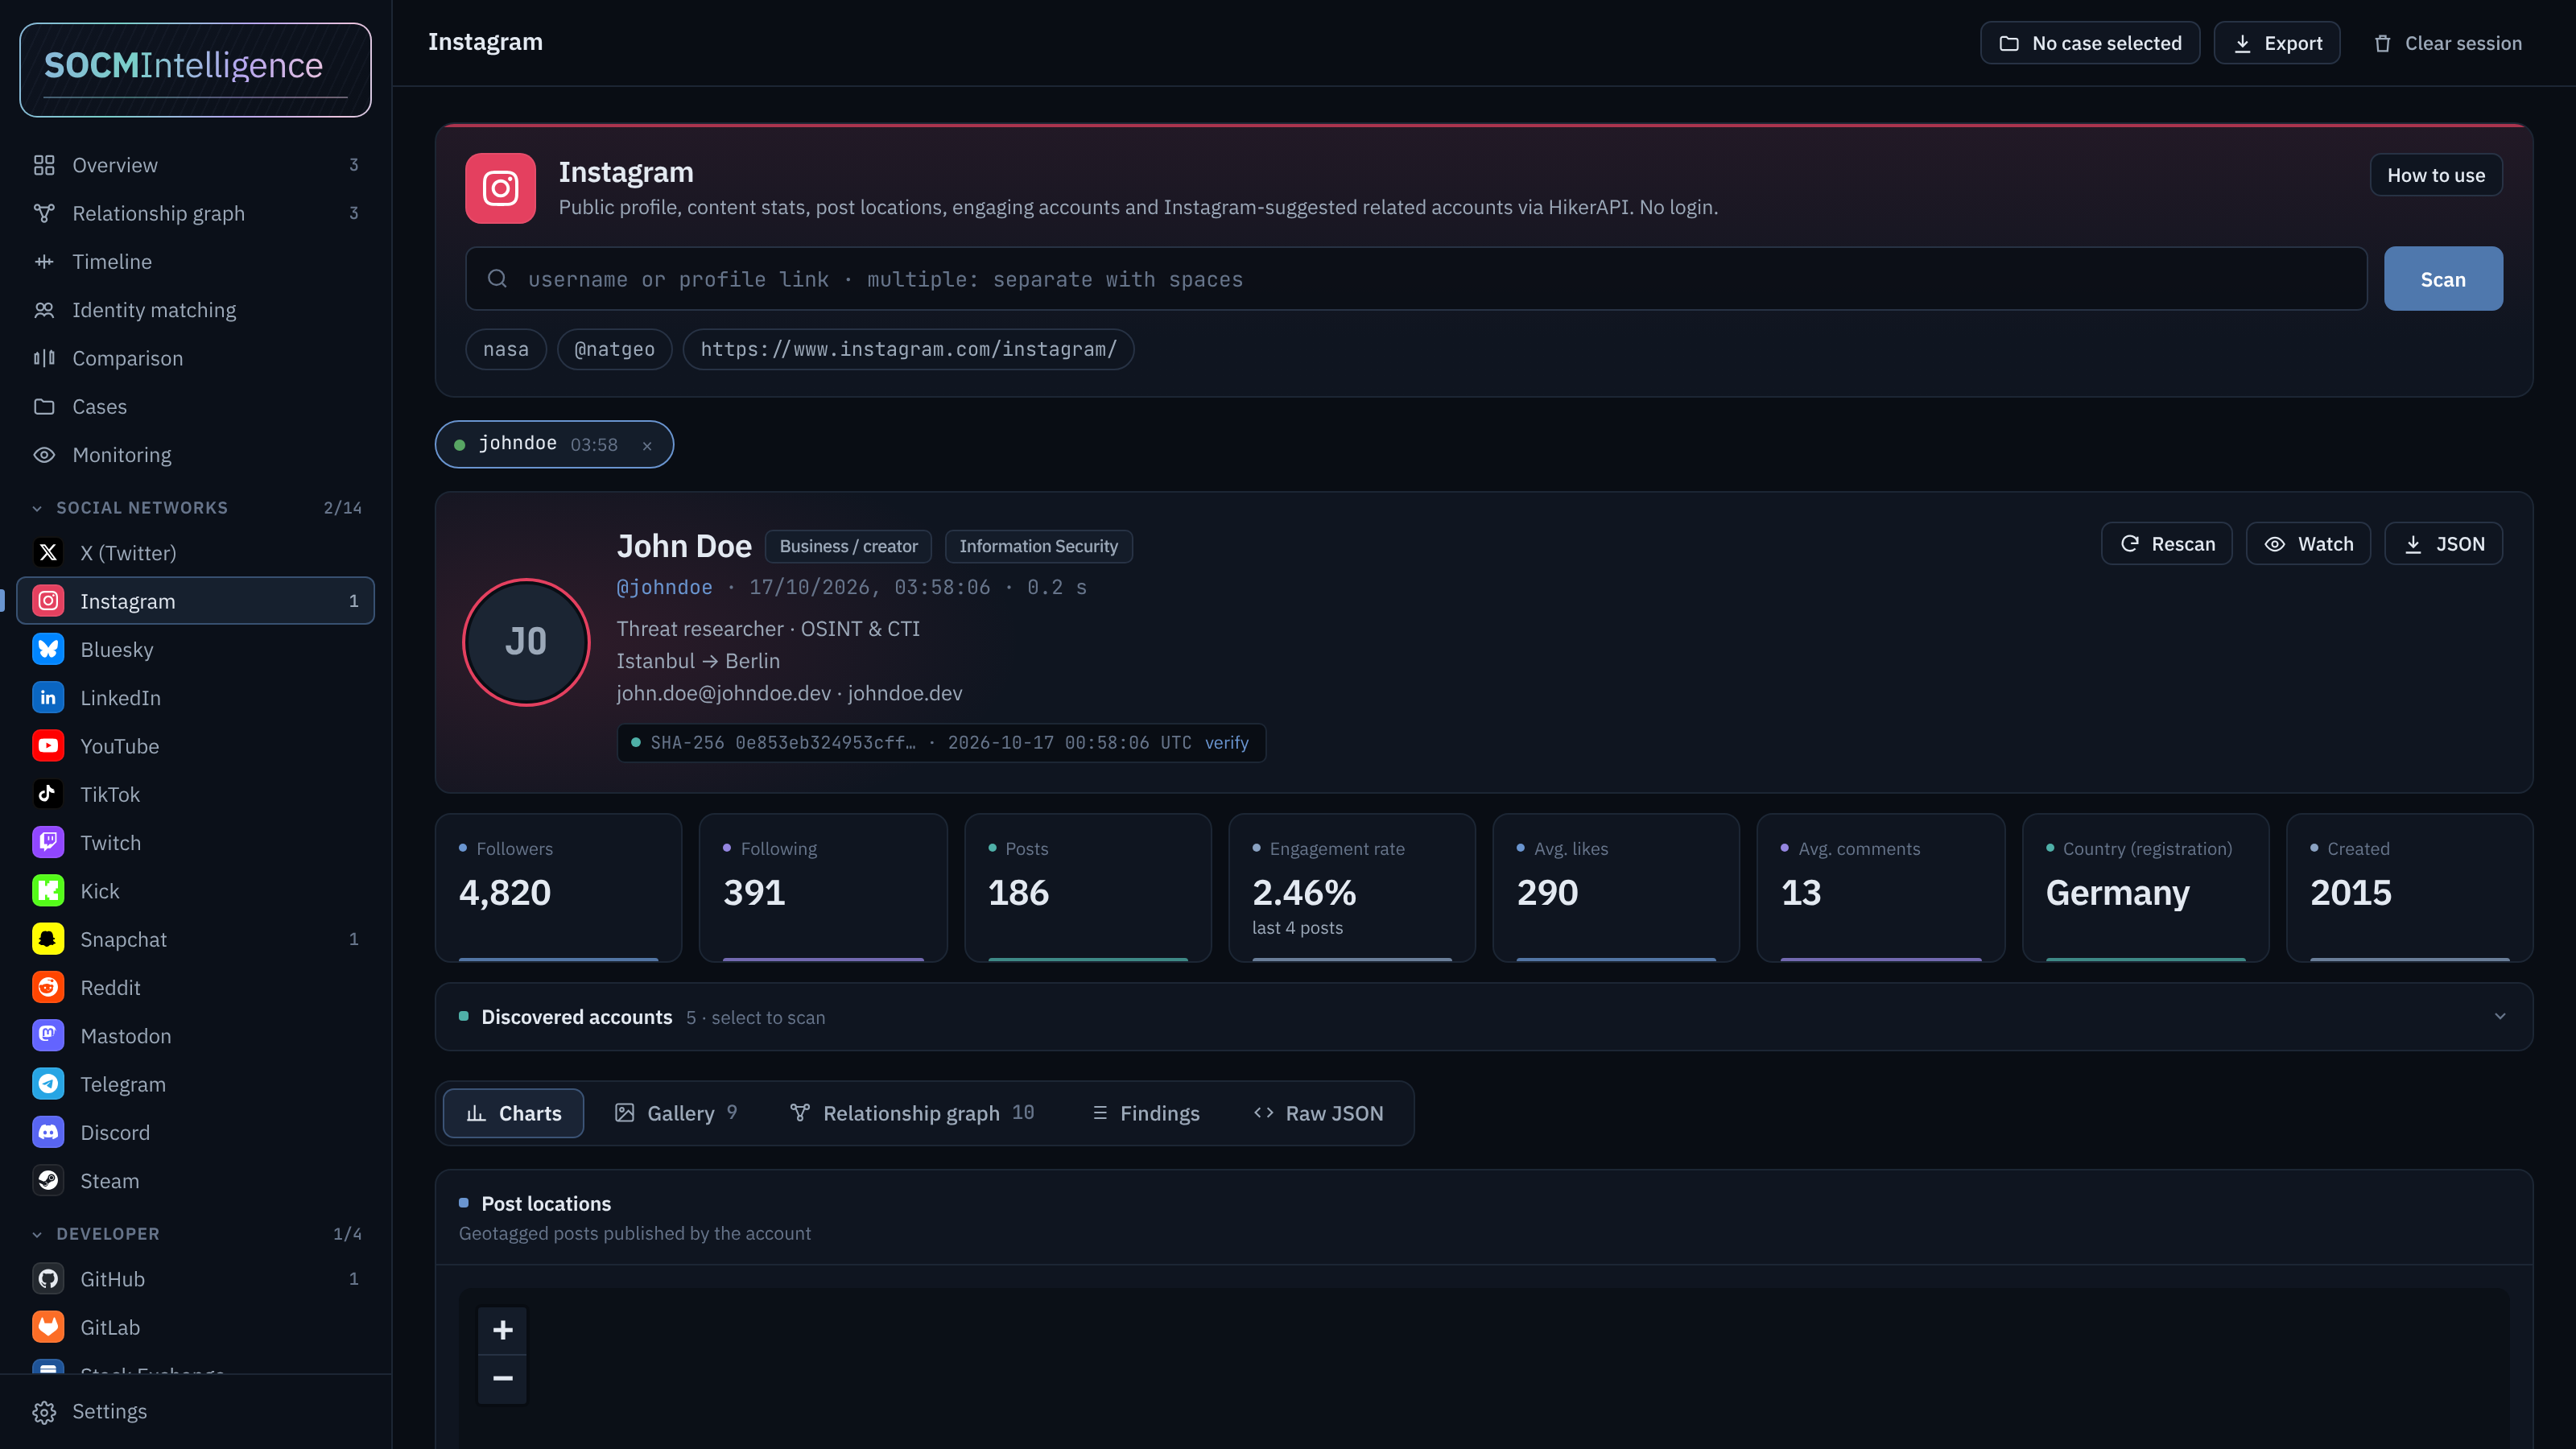Open the @johndoe handle link
The width and height of the screenshot is (2576, 1449).
(x=664, y=588)
